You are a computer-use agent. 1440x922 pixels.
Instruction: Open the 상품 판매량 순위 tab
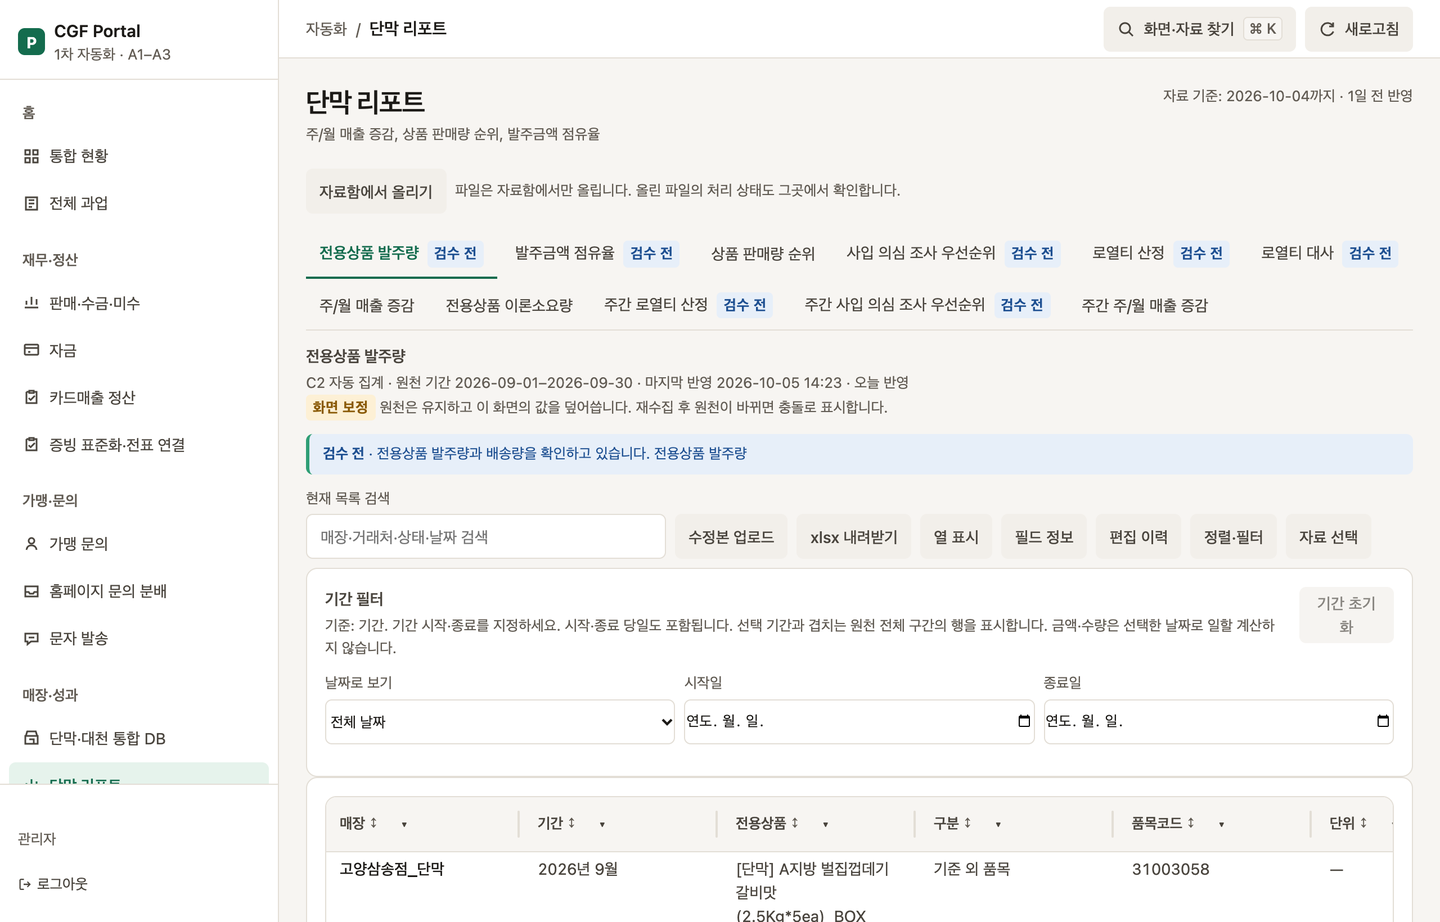pyautogui.click(x=763, y=253)
